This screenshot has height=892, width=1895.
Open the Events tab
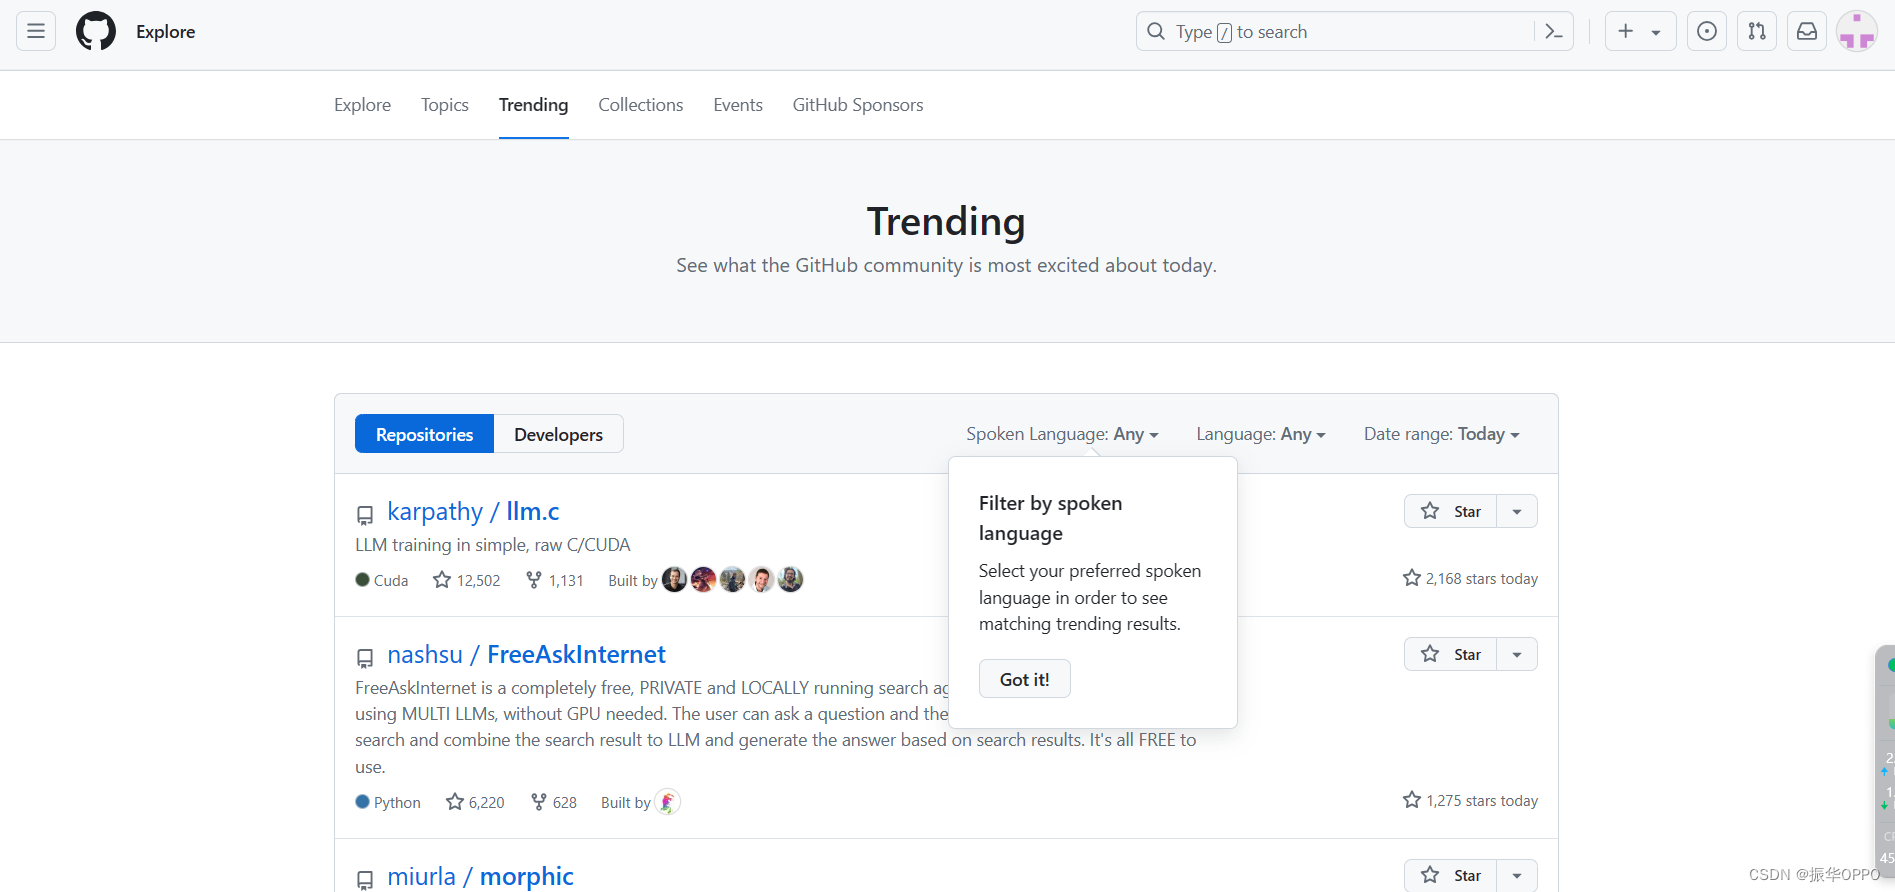click(x=738, y=105)
